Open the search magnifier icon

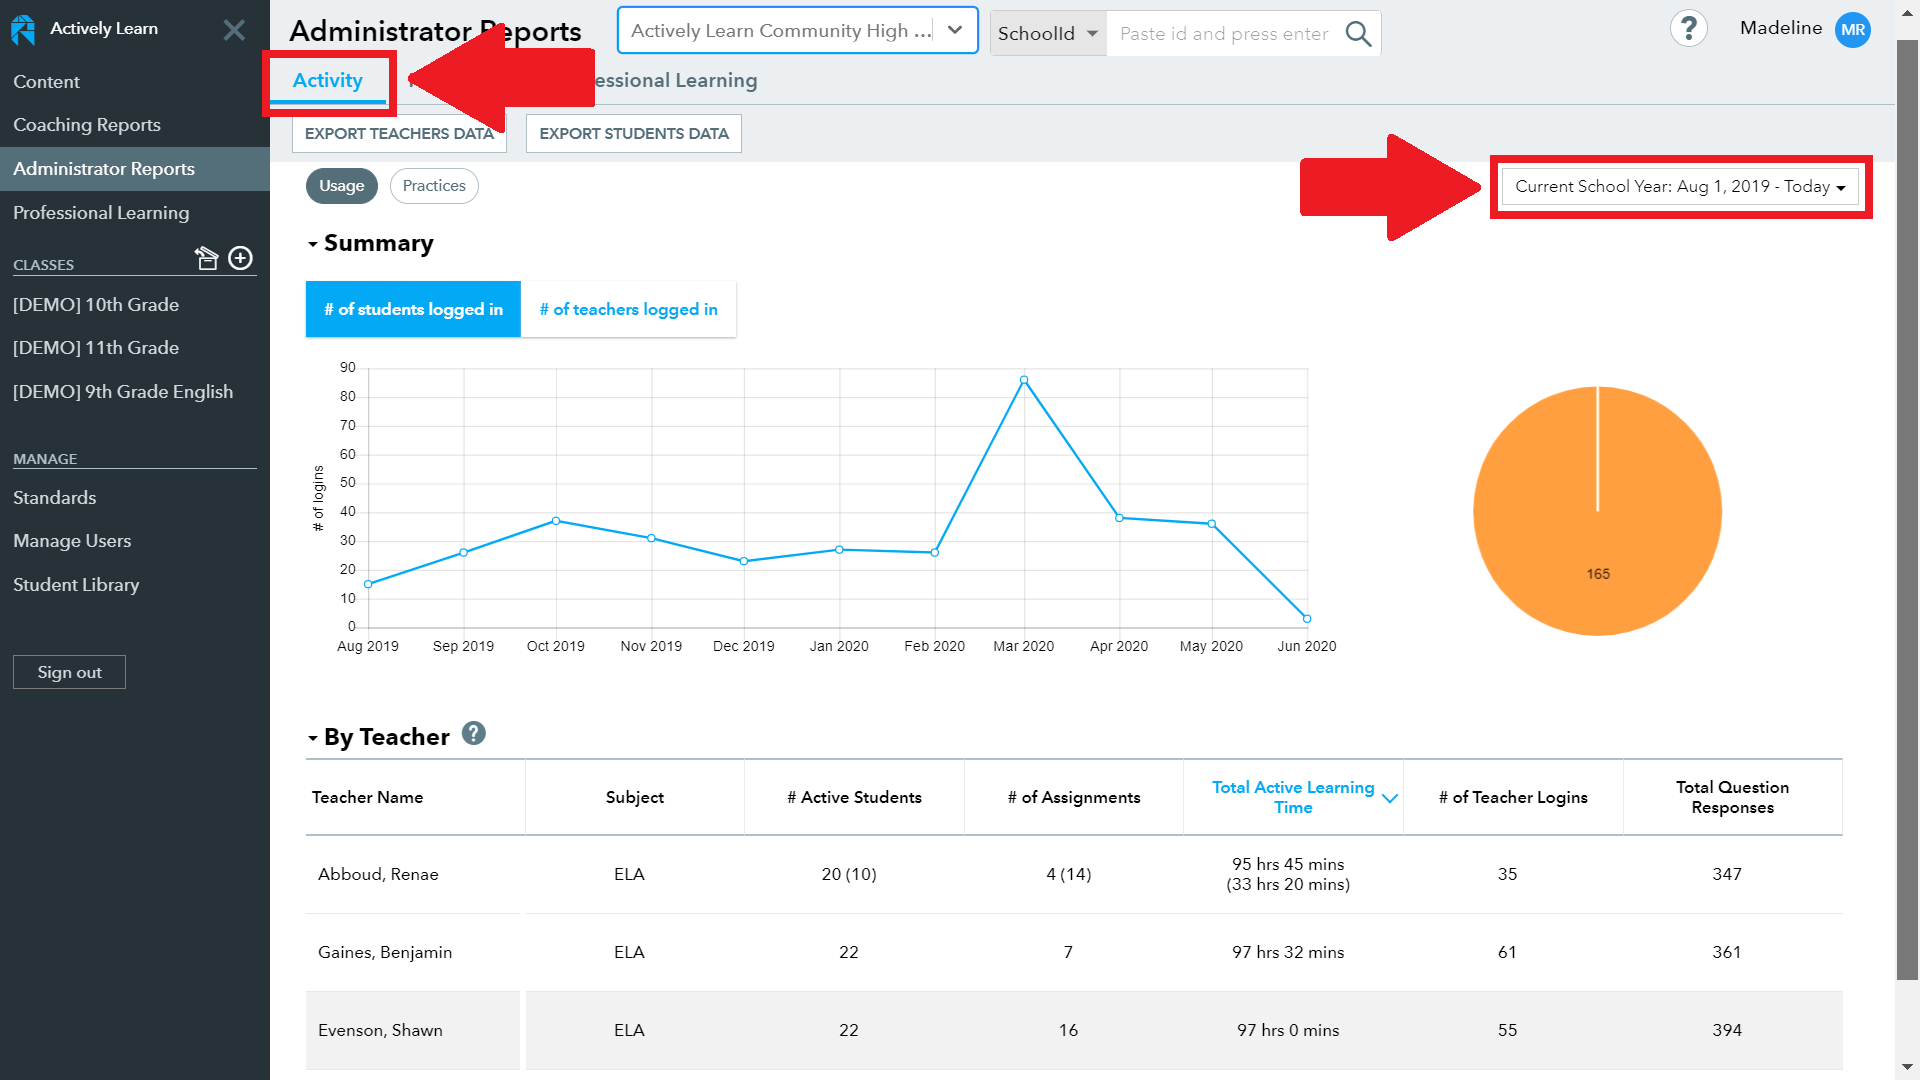pyautogui.click(x=1358, y=33)
